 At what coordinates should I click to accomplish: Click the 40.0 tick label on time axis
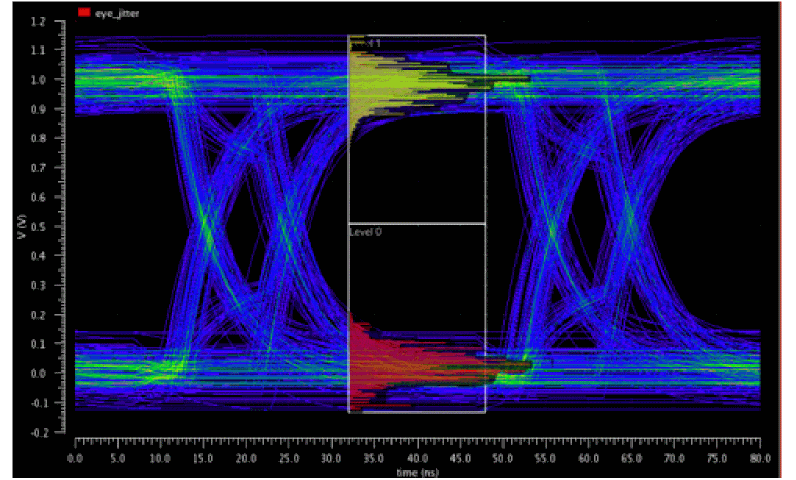417,458
